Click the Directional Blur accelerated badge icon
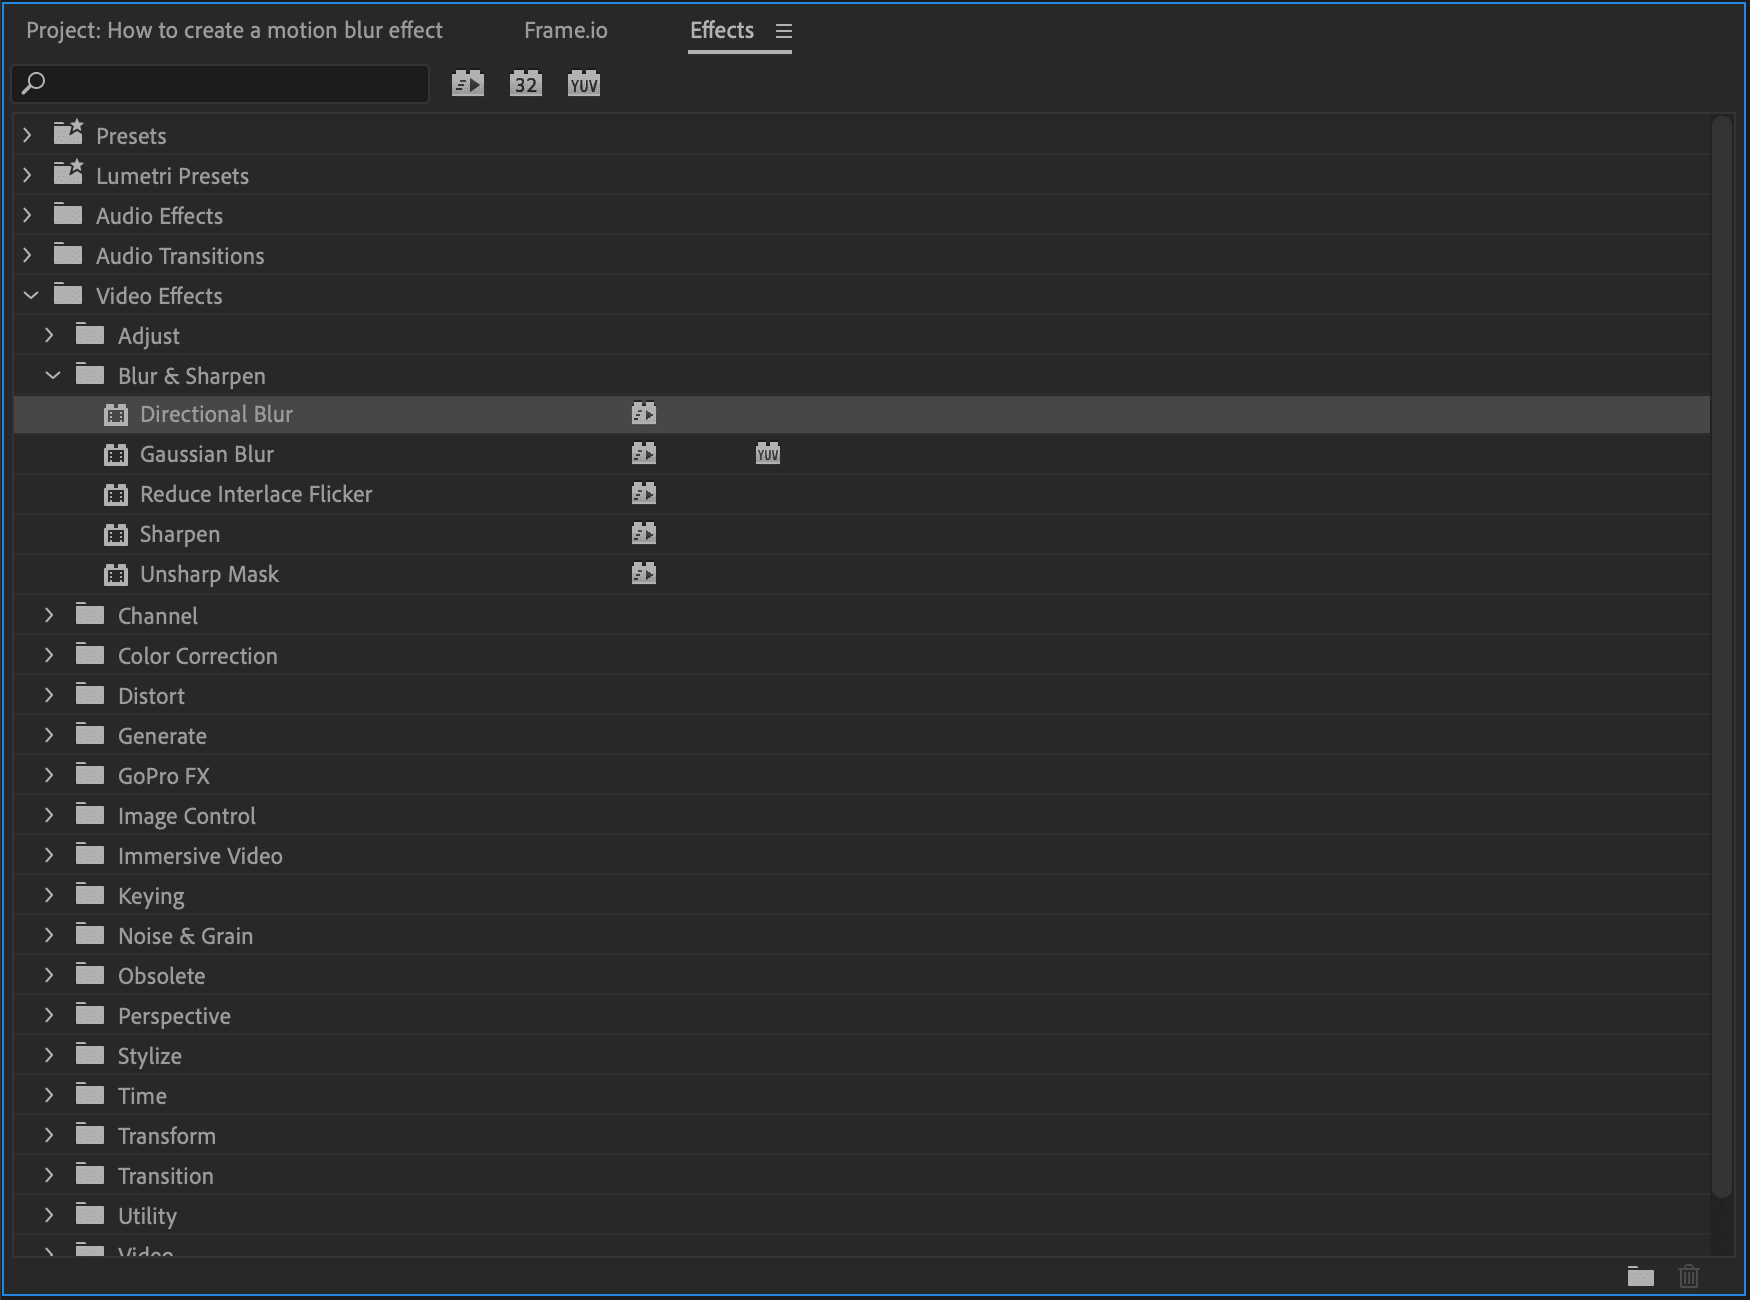Image resolution: width=1750 pixels, height=1300 pixels. click(644, 413)
